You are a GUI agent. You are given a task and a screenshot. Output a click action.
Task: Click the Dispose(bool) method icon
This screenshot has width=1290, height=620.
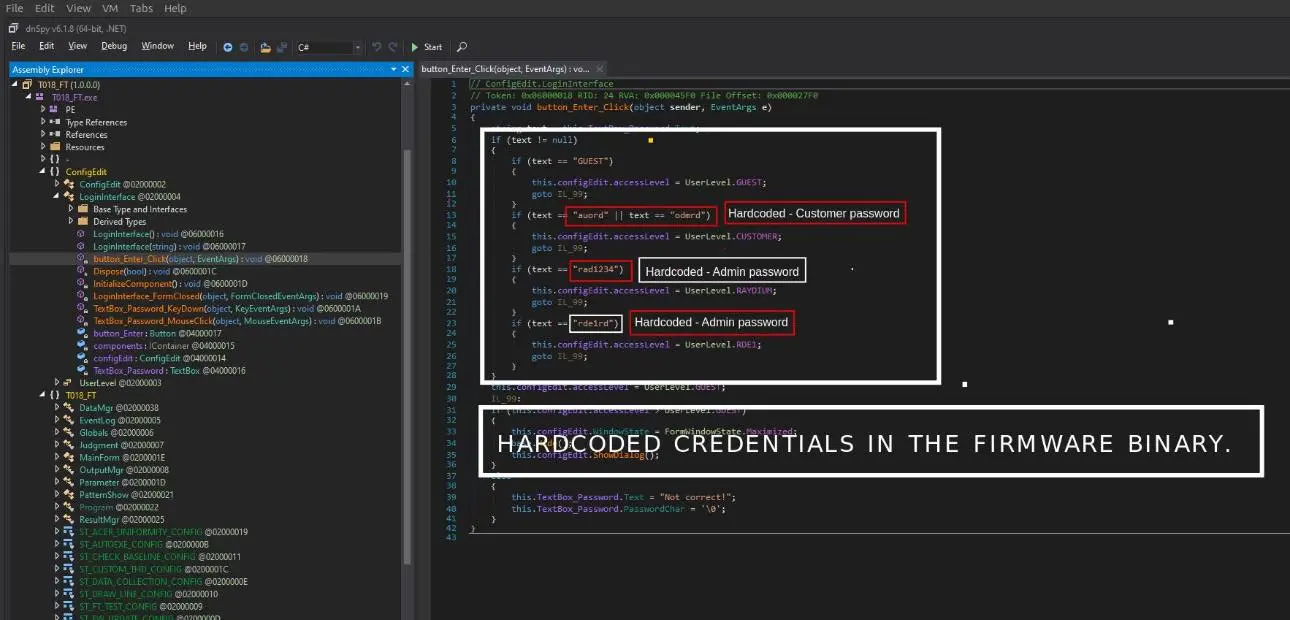click(x=83, y=271)
